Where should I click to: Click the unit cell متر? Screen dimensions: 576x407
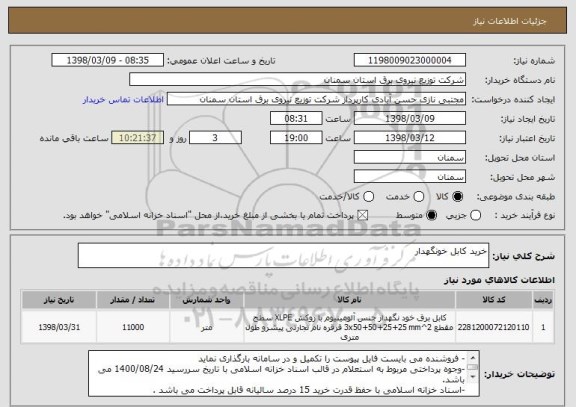(x=206, y=327)
